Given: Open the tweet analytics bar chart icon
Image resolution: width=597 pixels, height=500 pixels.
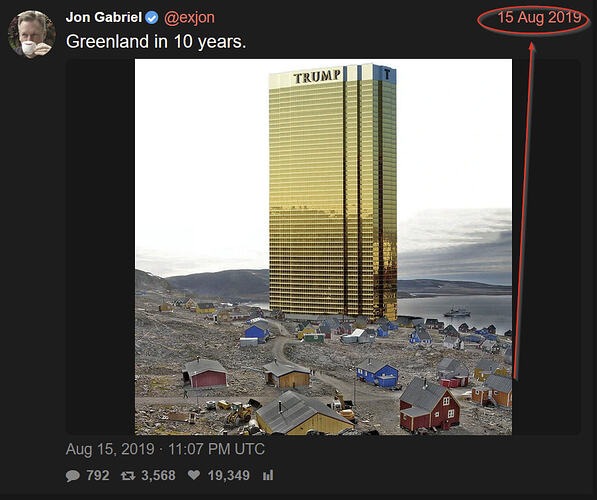Looking at the screenshot, I should pos(268,475).
